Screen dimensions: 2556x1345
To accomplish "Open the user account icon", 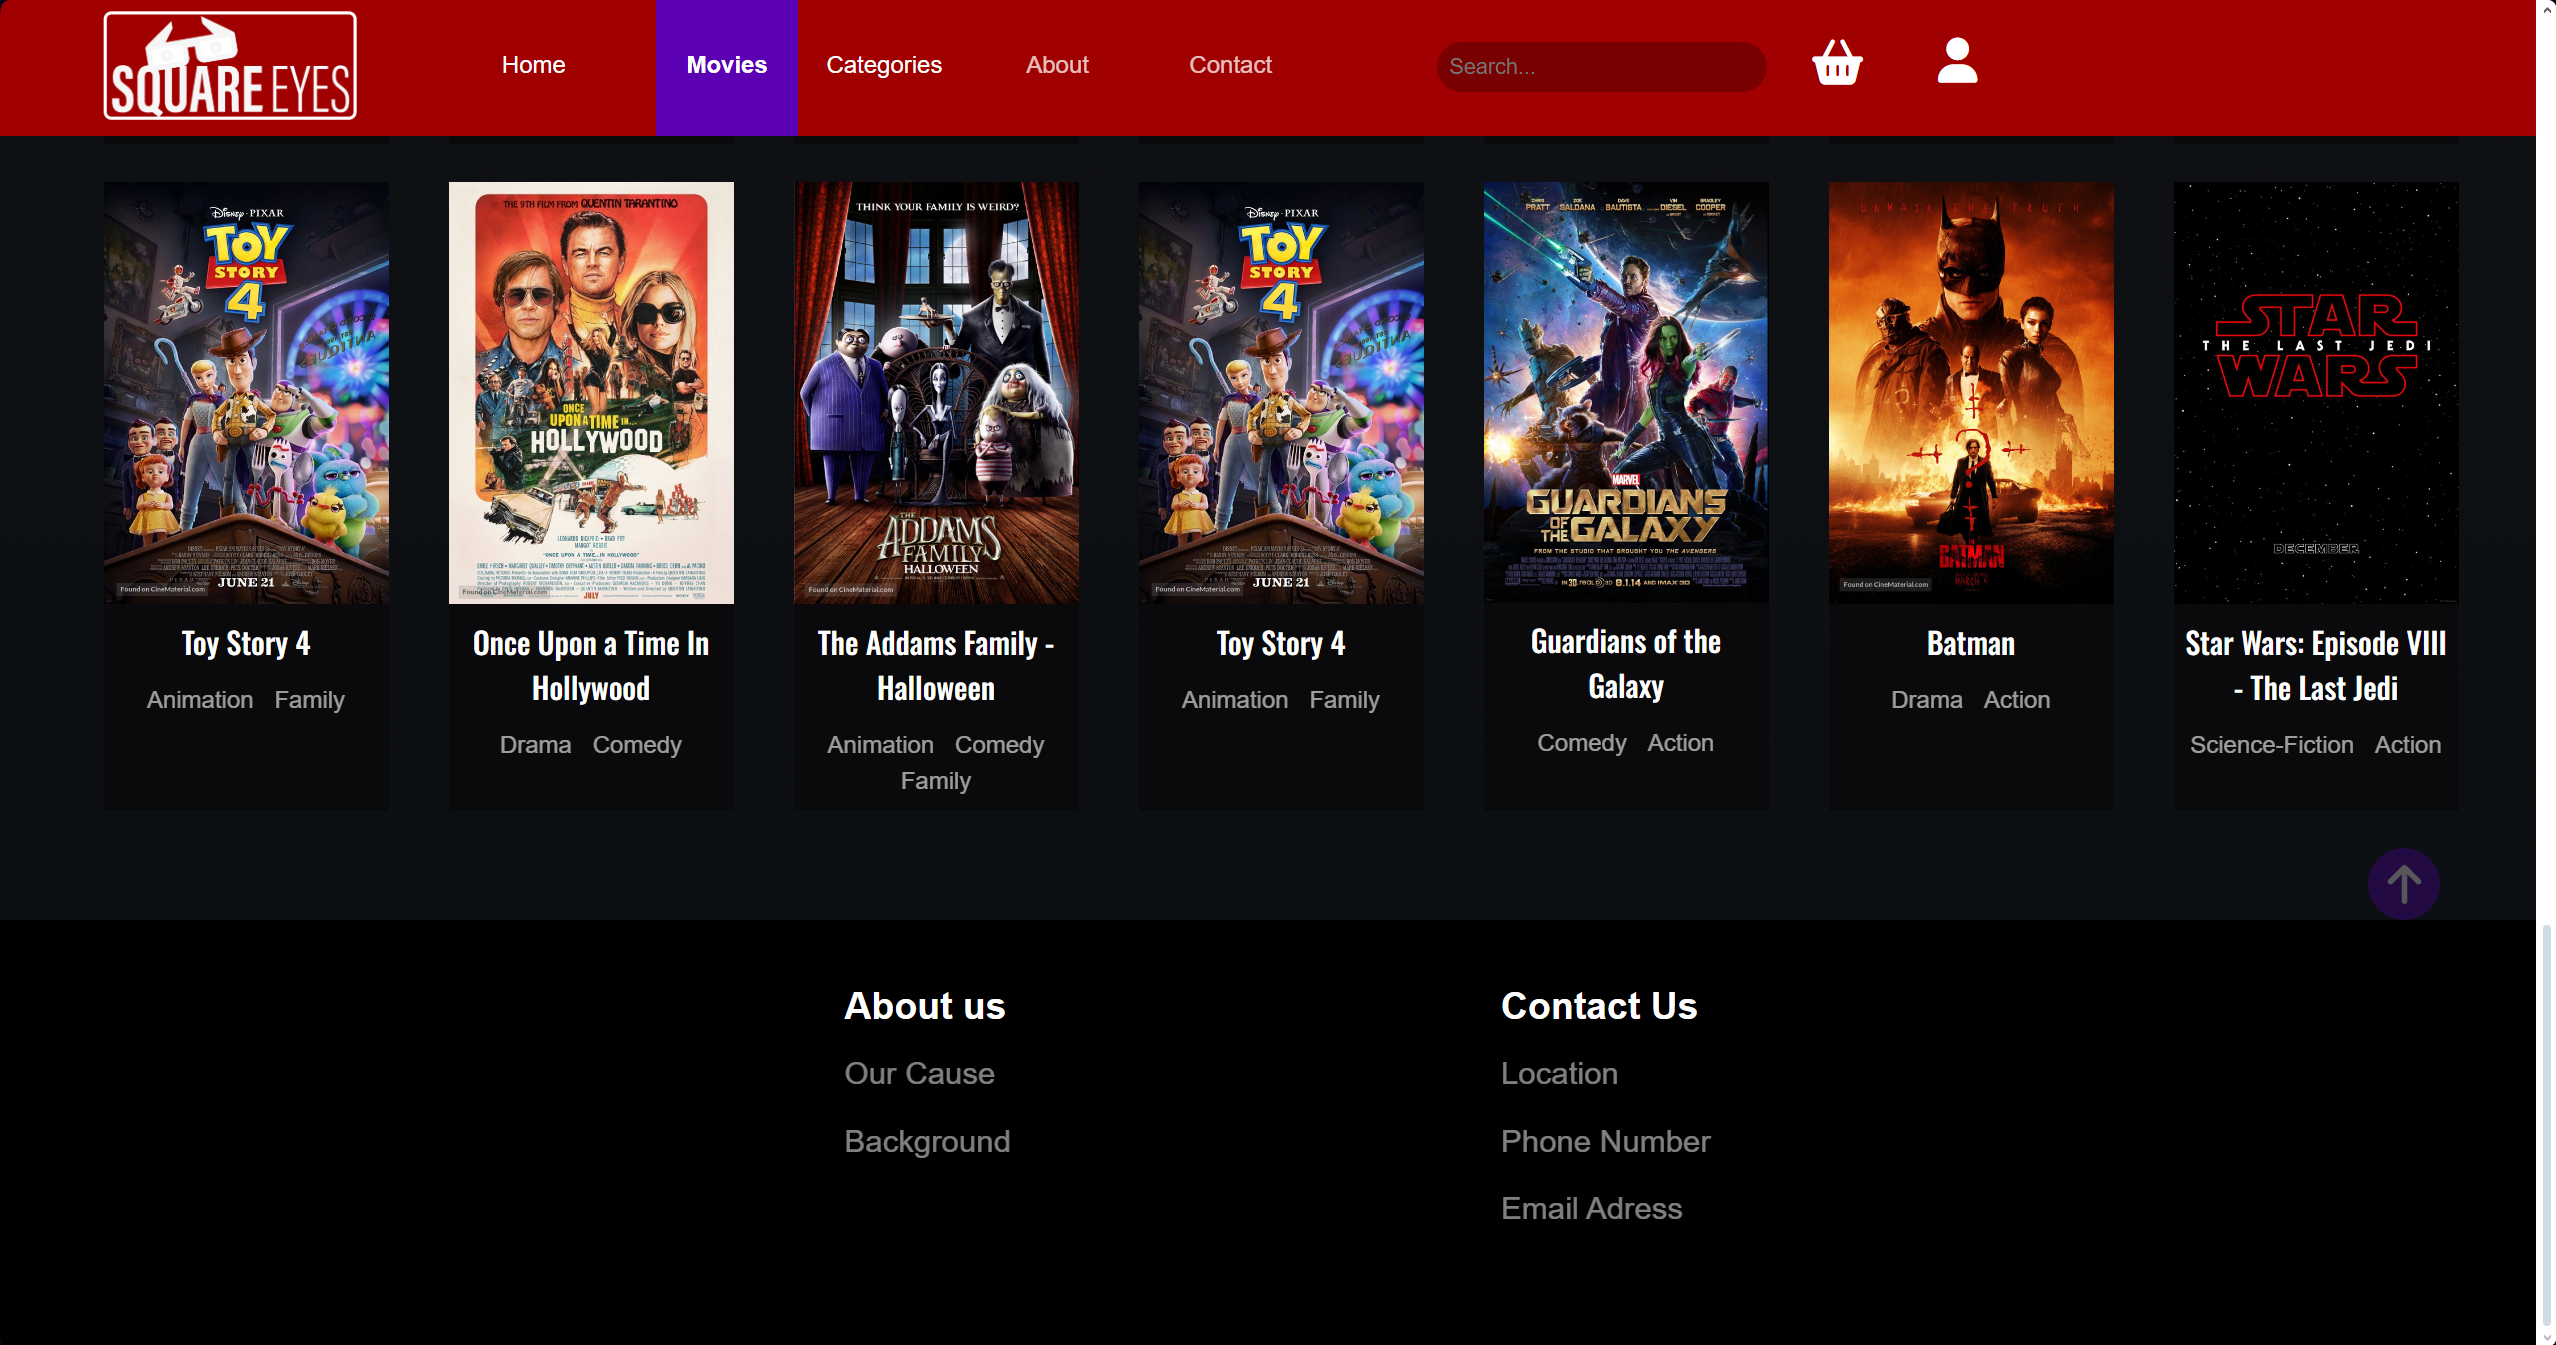I will pos(1956,64).
